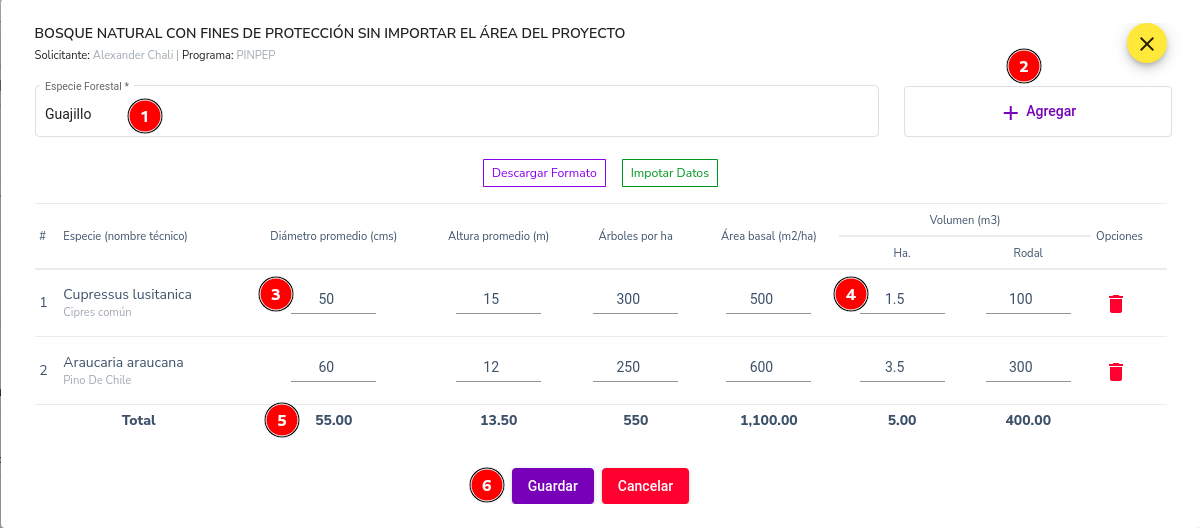The width and height of the screenshot is (1199, 528).
Task: Edit height value 15 for Cupressus
Action: 499,299
